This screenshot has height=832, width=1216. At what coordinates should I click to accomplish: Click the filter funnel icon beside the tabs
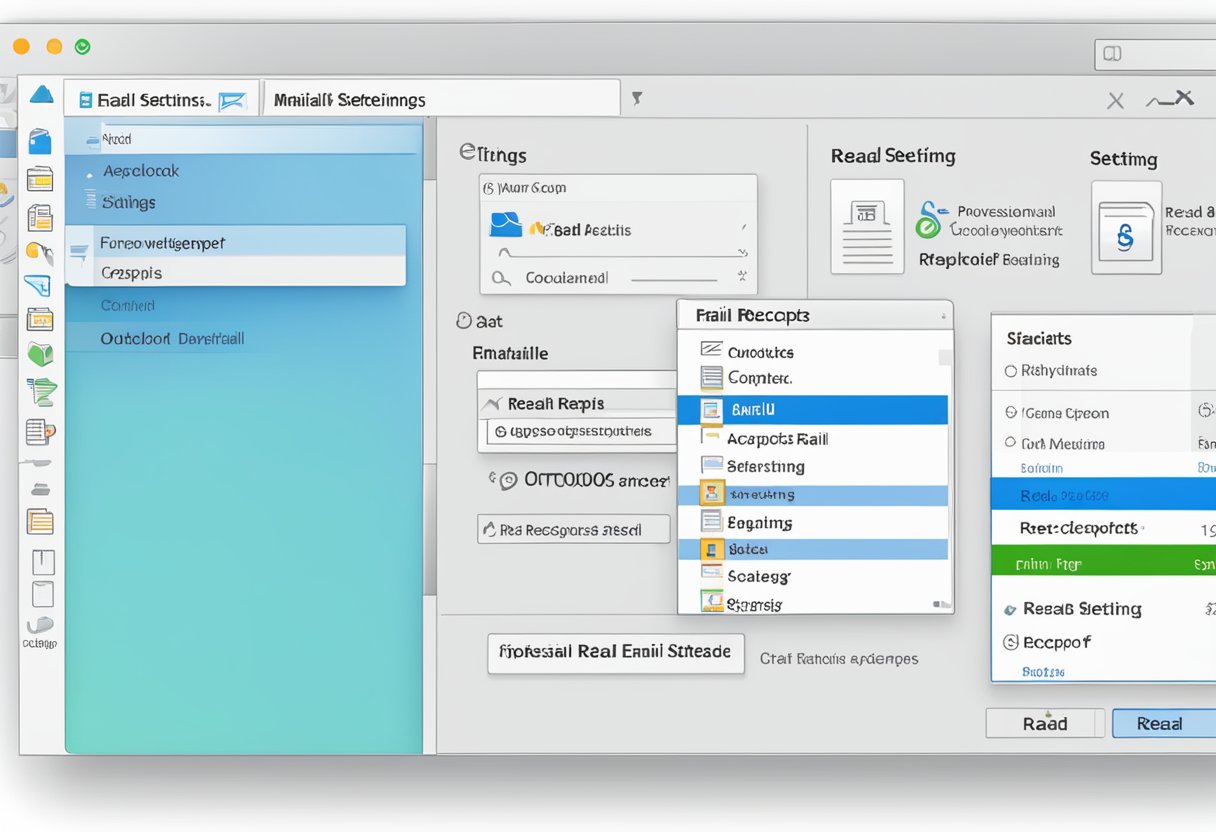point(637,98)
